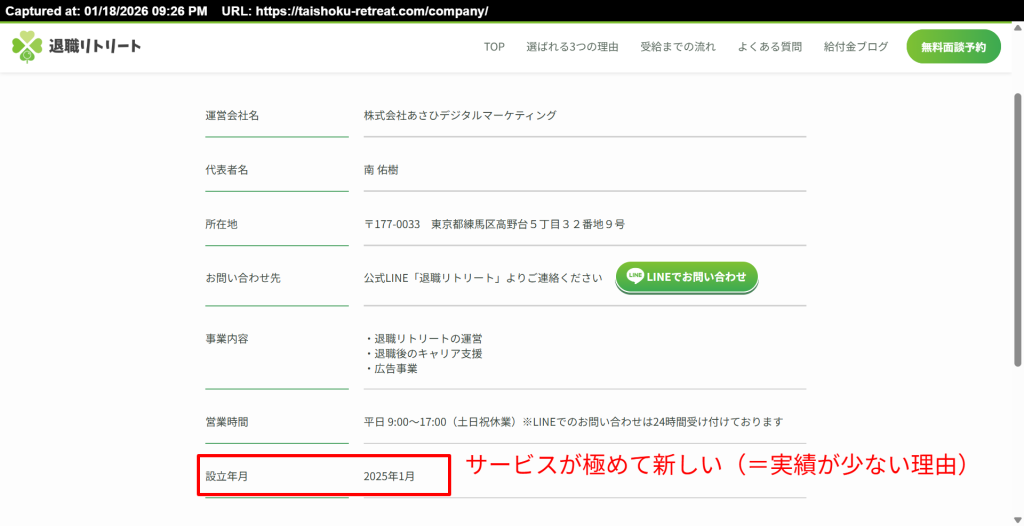Go to 選ばれる3つの理由 menu item
Image resolution: width=1024 pixels, height=526 pixels.
tap(572, 47)
